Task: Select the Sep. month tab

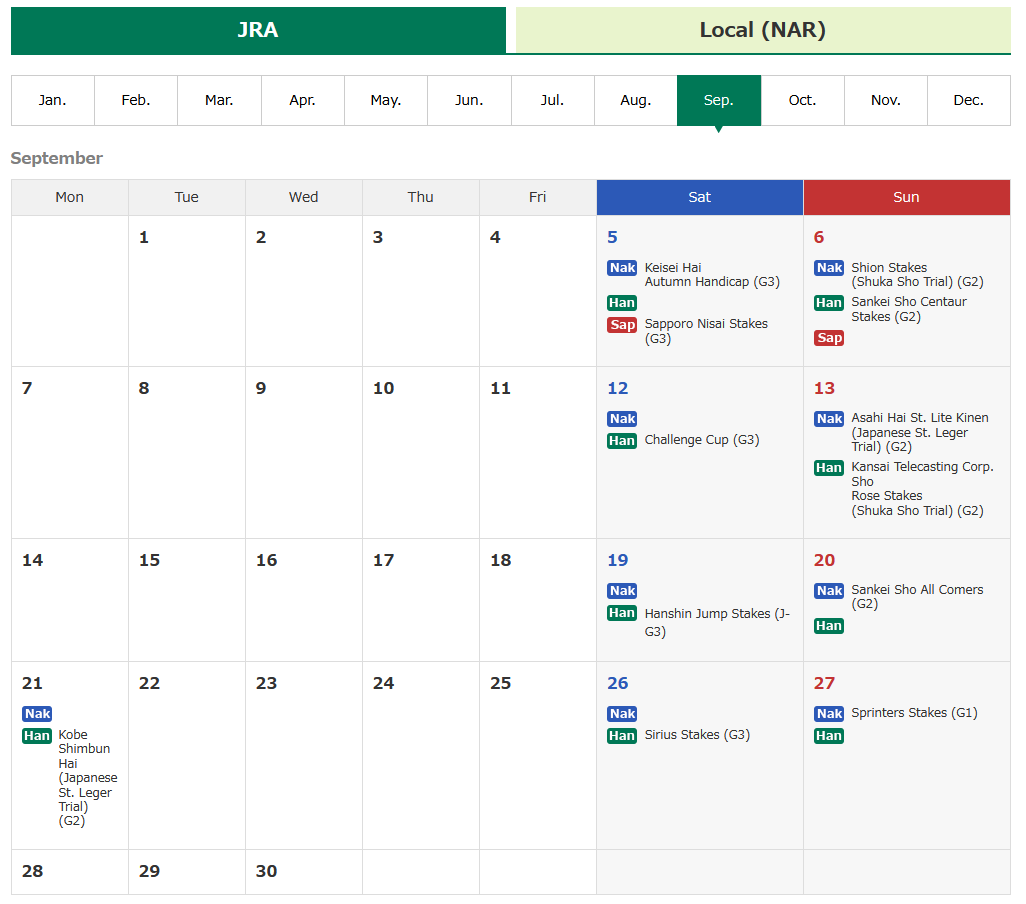Action: tap(718, 100)
